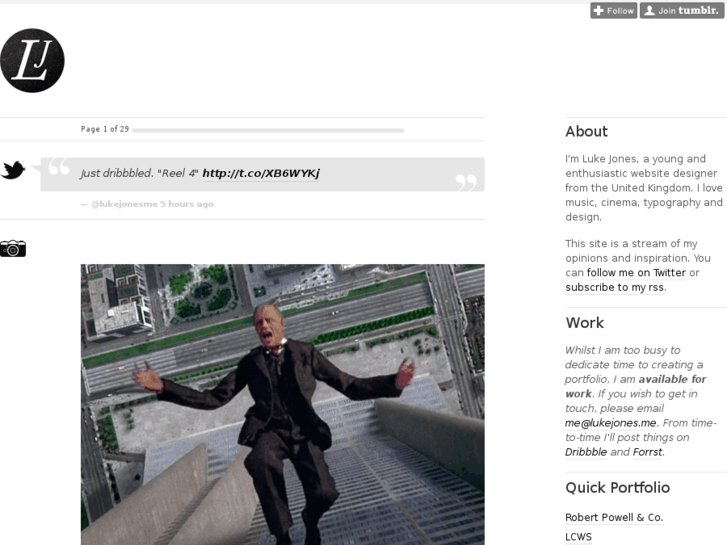Click the 5 hours ago timestamp
727x545 pixels.
[187, 204]
